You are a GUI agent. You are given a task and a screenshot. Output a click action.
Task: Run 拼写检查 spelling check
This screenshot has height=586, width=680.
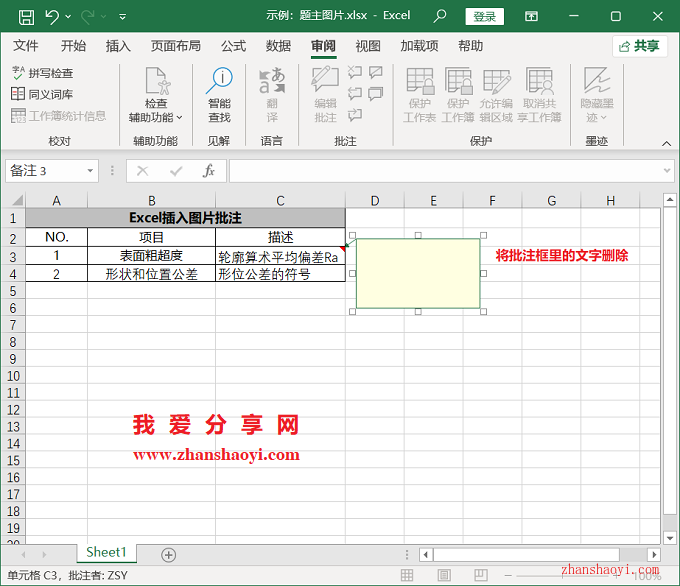(42, 73)
